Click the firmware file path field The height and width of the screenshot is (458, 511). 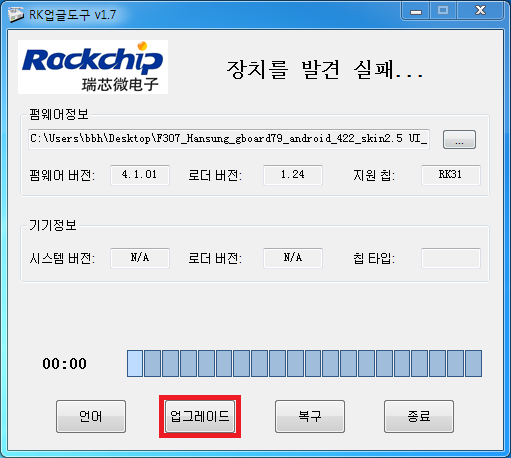pos(229,139)
